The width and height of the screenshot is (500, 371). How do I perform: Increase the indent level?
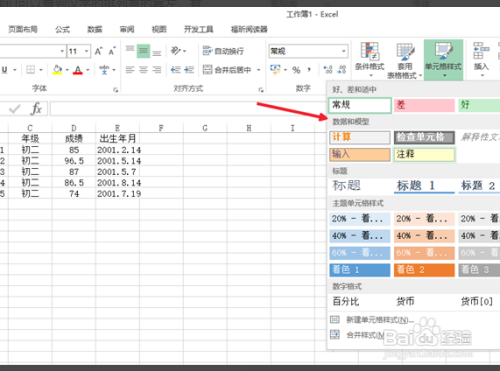tap(189, 70)
